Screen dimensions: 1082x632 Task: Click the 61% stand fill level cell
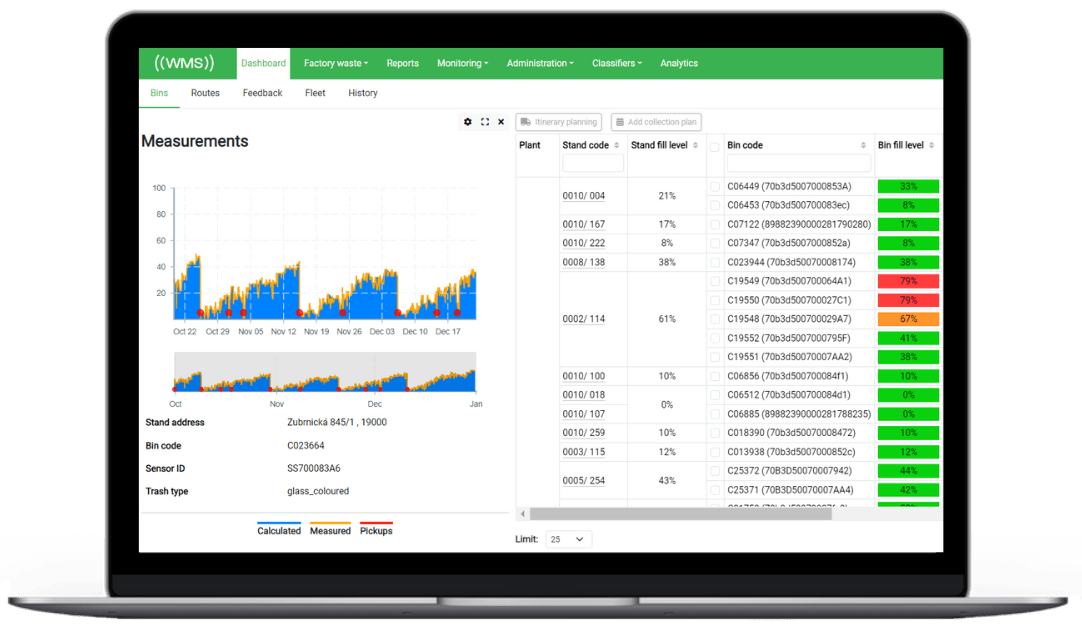[667, 319]
